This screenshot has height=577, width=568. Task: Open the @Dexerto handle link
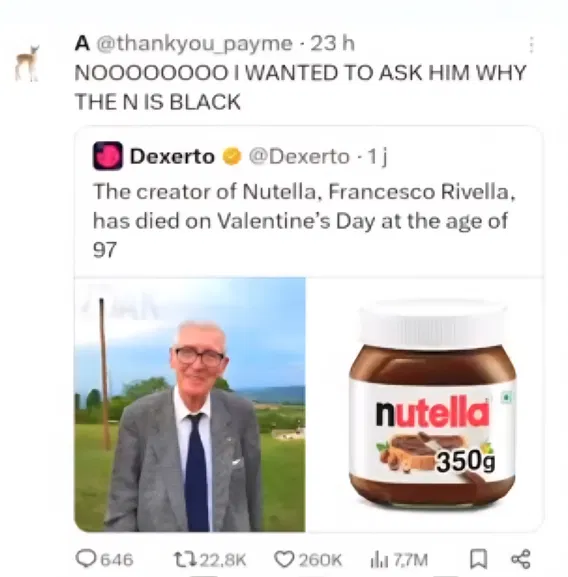(299, 156)
